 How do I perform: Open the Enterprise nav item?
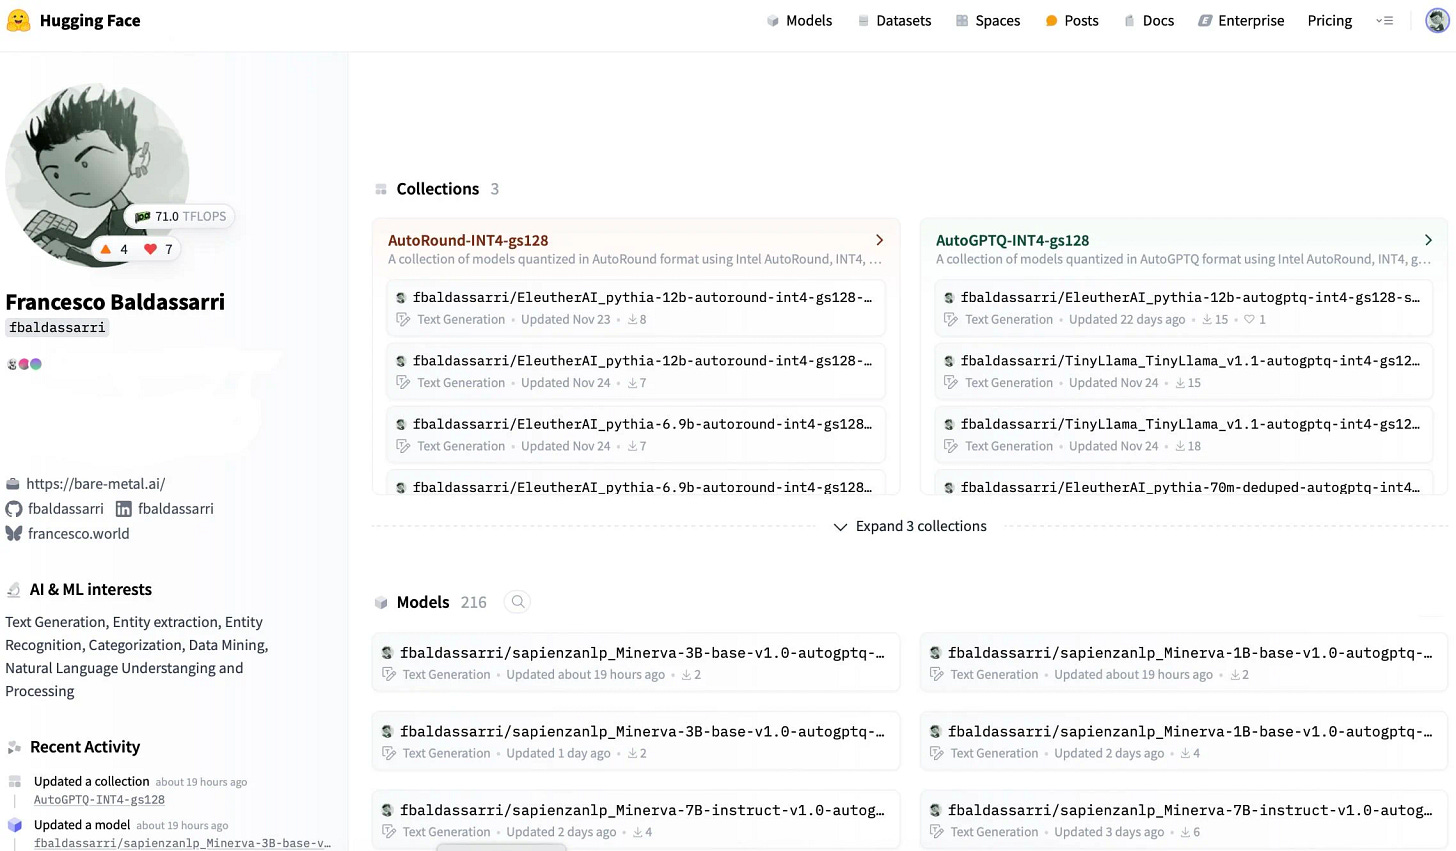tap(1241, 20)
